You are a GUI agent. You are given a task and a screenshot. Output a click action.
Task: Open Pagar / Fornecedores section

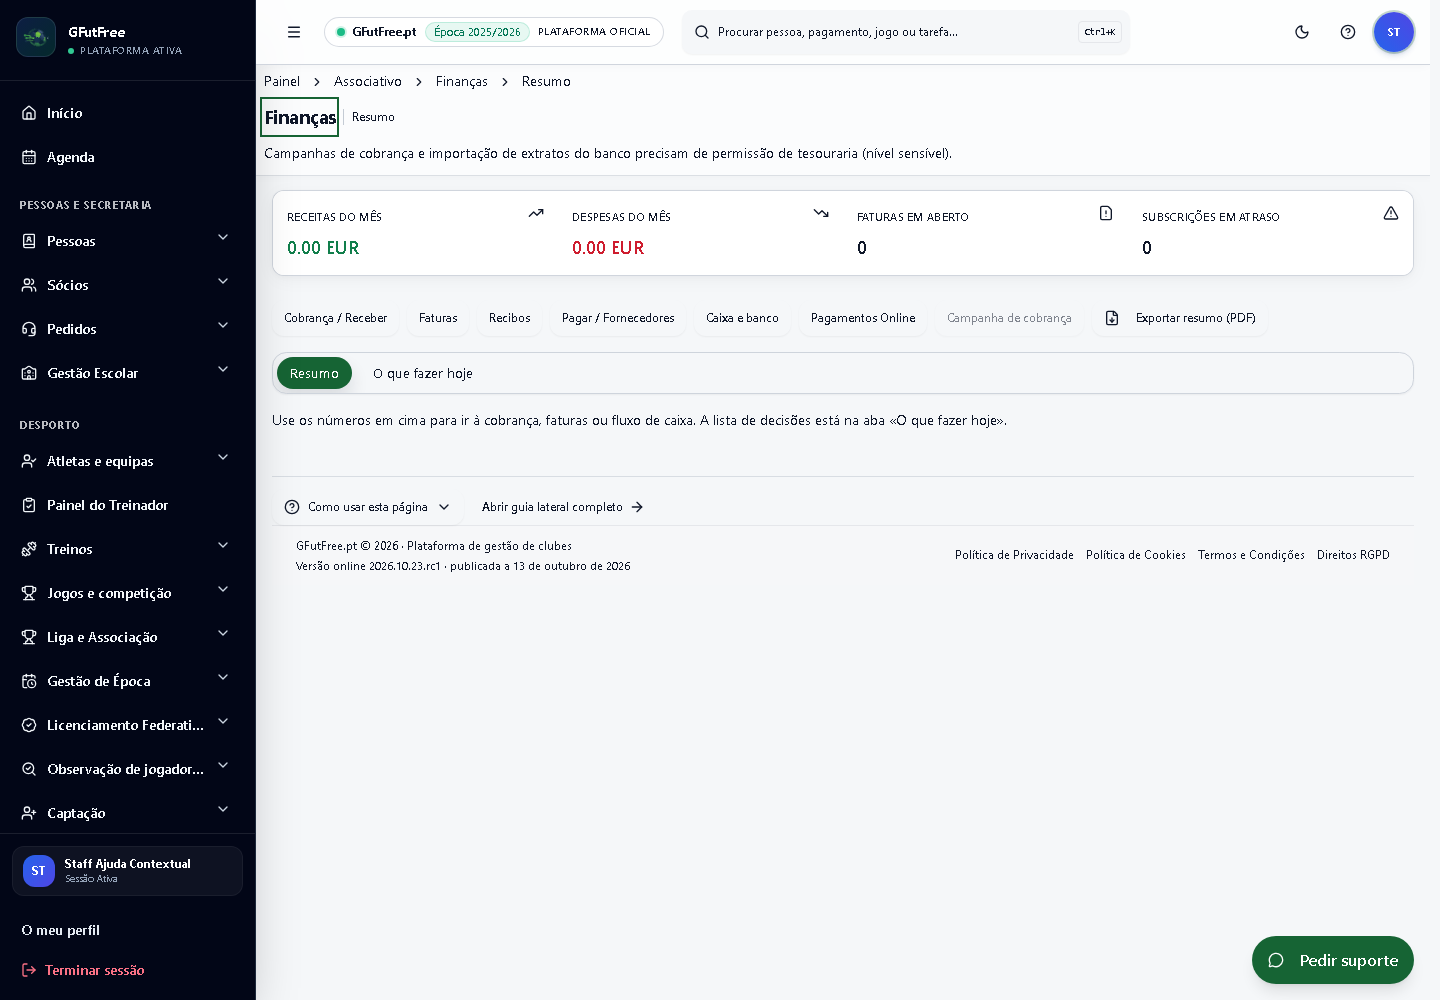(618, 318)
